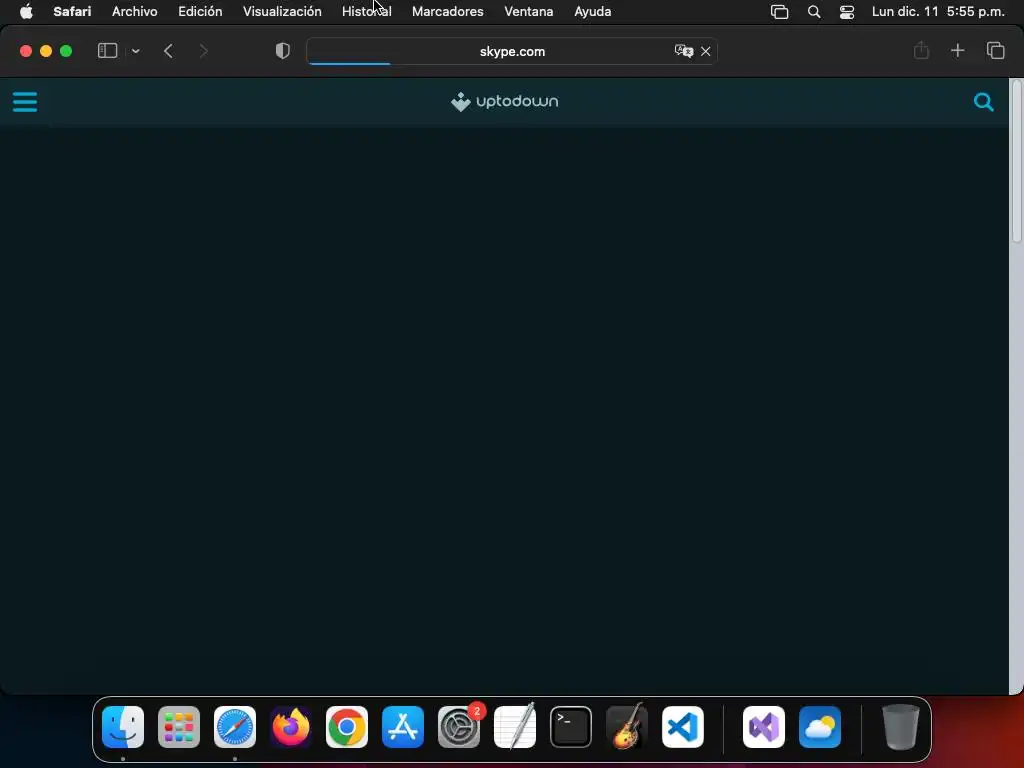The width and height of the screenshot is (1024, 768).
Task: Open the Weather app in Dock
Action: click(x=820, y=726)
